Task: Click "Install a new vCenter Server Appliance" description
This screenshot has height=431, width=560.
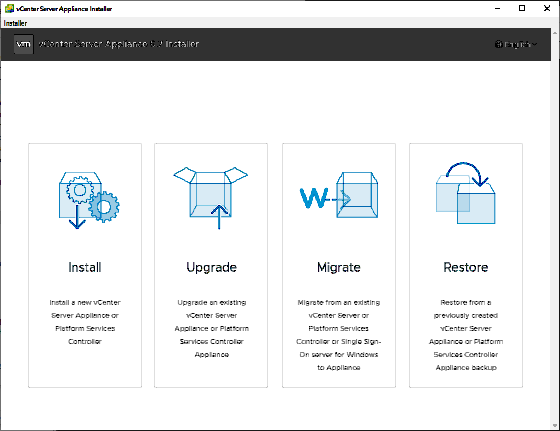Action: [x=85, y=322]
